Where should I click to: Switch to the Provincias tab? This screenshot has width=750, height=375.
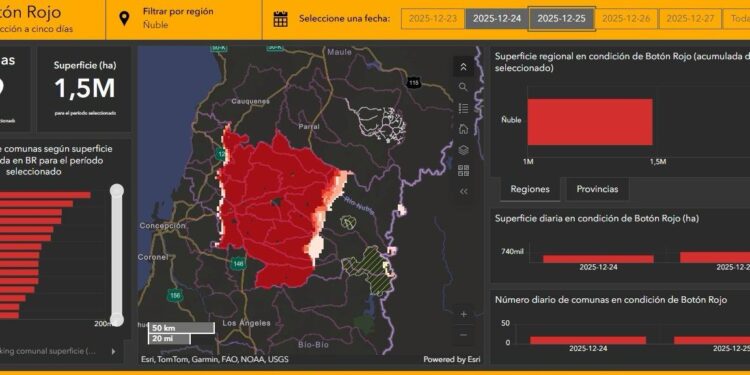[597, 189]
